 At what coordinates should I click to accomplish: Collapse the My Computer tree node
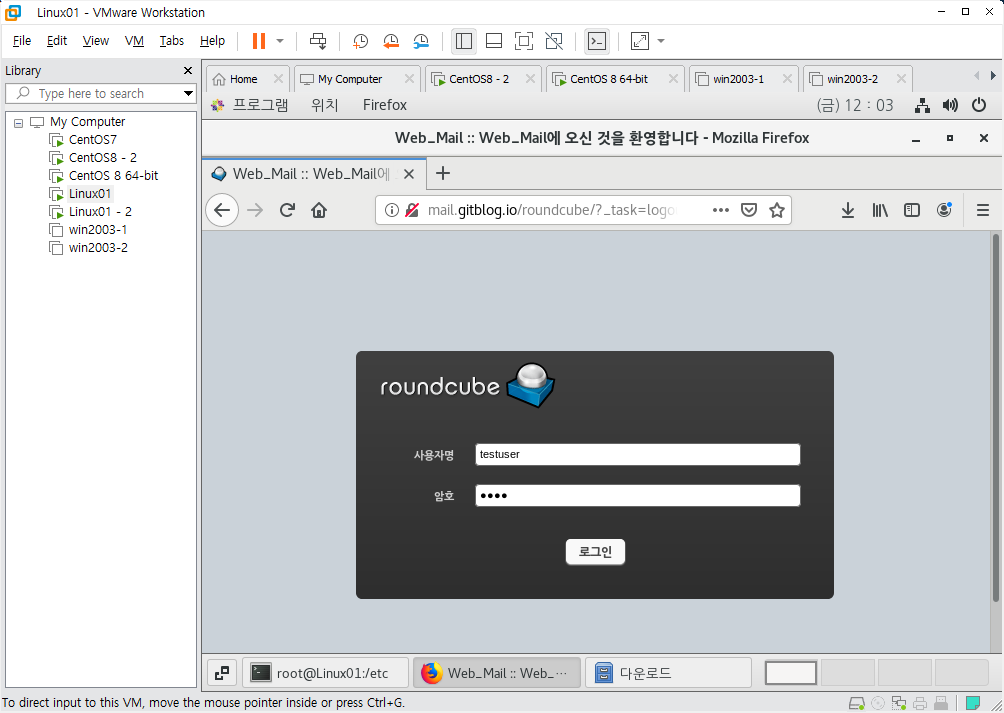(x=19, y=122)
